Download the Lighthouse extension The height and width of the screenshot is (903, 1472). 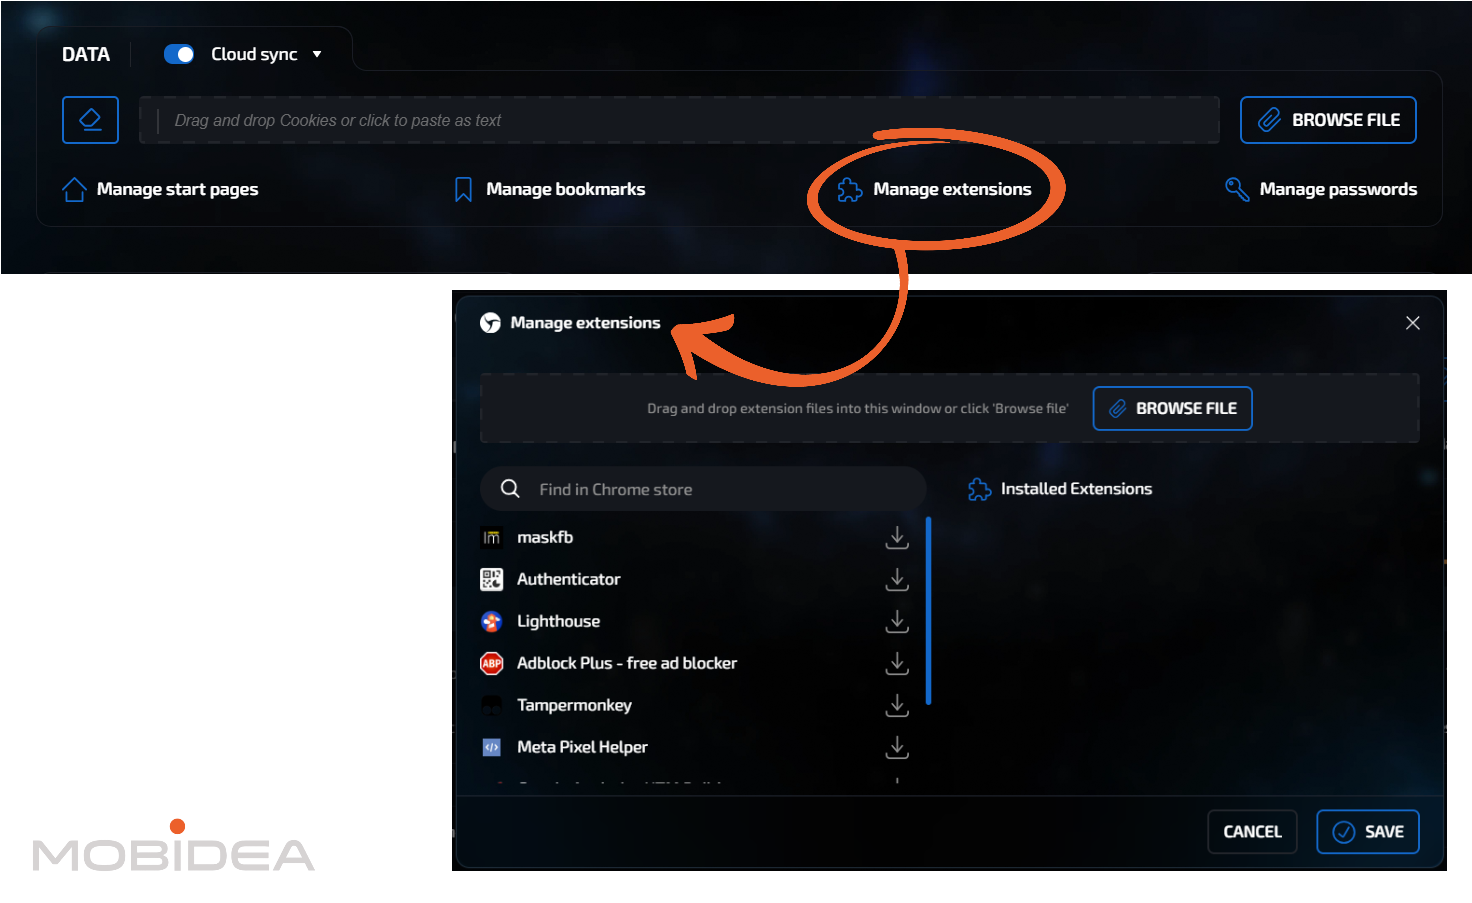click(x=897, y=622)
